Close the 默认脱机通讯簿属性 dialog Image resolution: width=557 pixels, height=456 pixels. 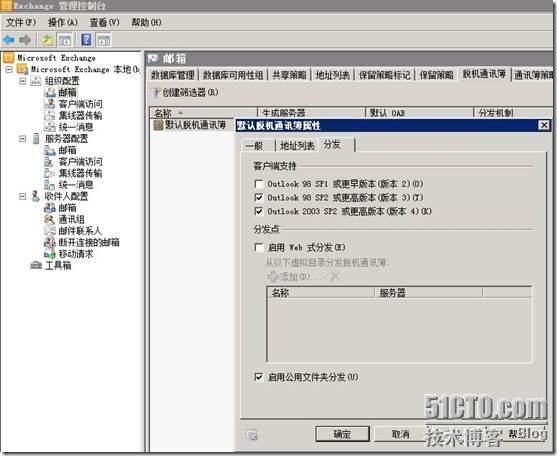(544, 125)
